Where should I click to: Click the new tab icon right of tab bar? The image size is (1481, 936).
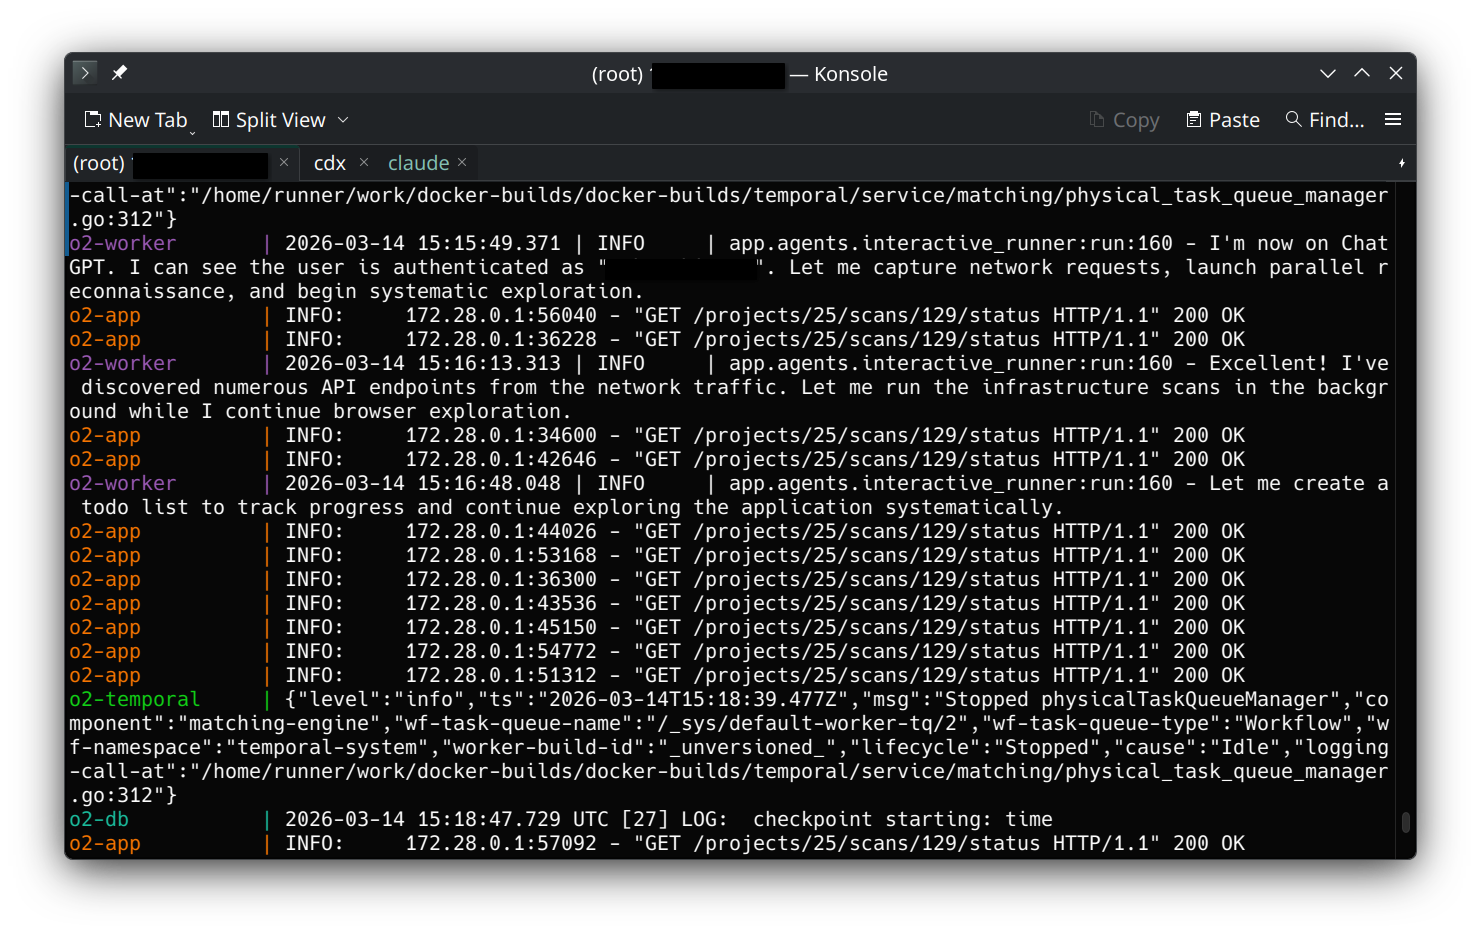[x=1401, y=163]
